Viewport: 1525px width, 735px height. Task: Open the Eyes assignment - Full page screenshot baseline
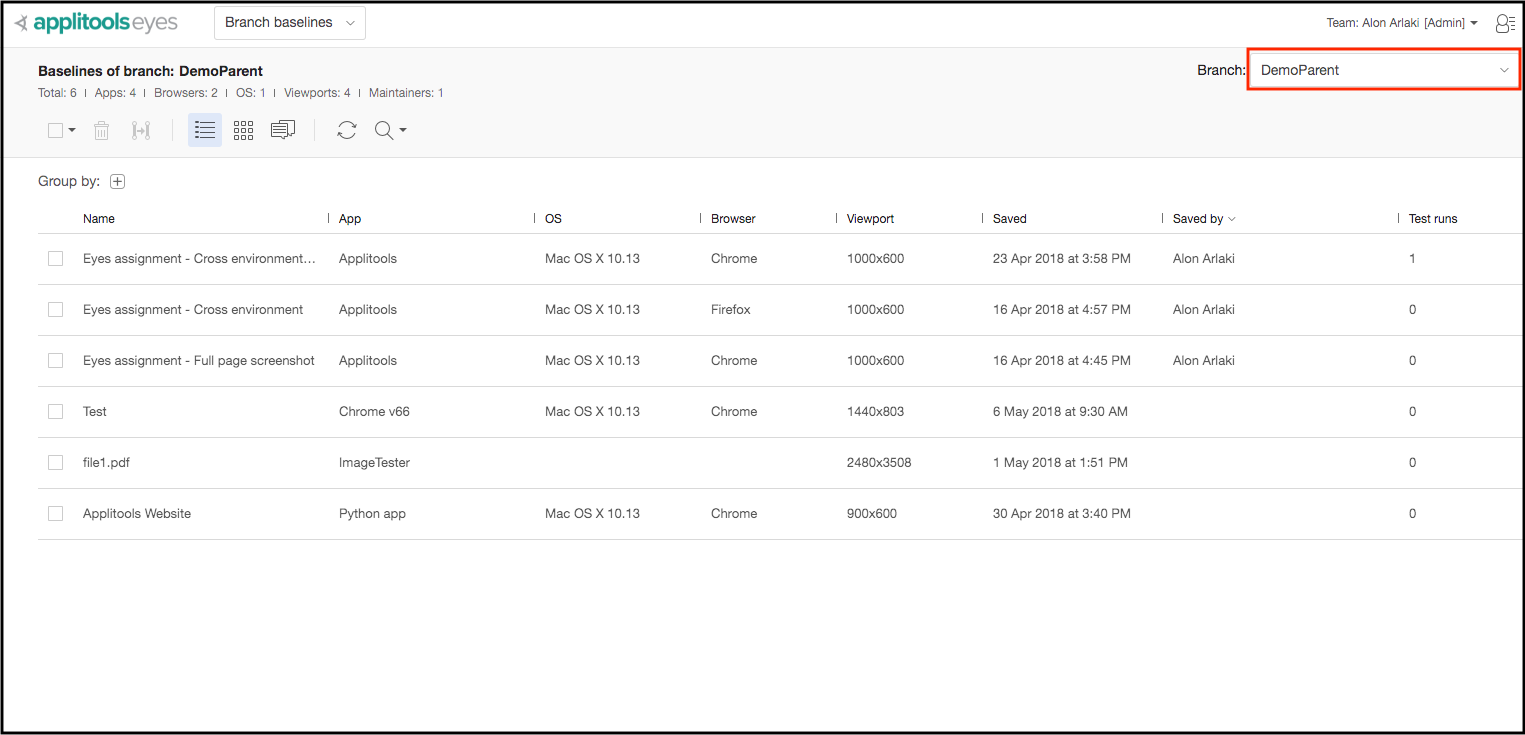pyautogui.click(x=198, y=360)
